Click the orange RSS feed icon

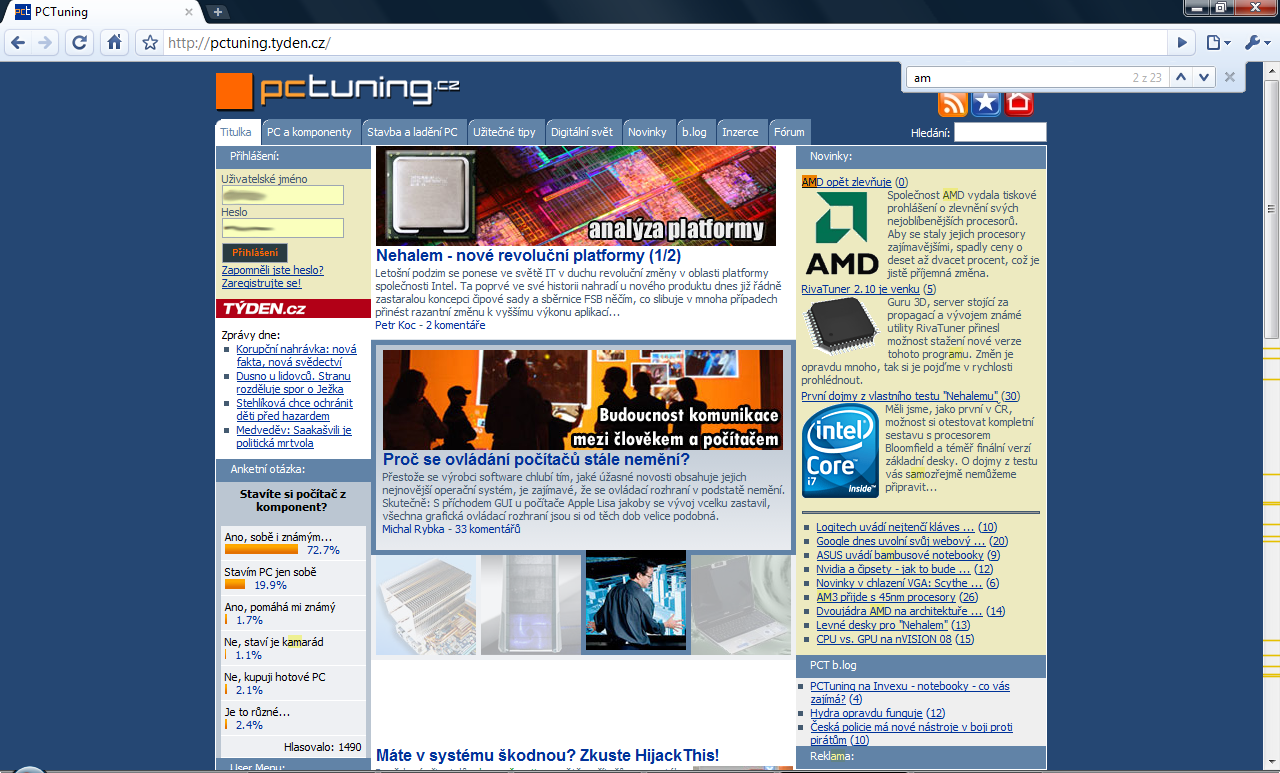click(953, 103)
